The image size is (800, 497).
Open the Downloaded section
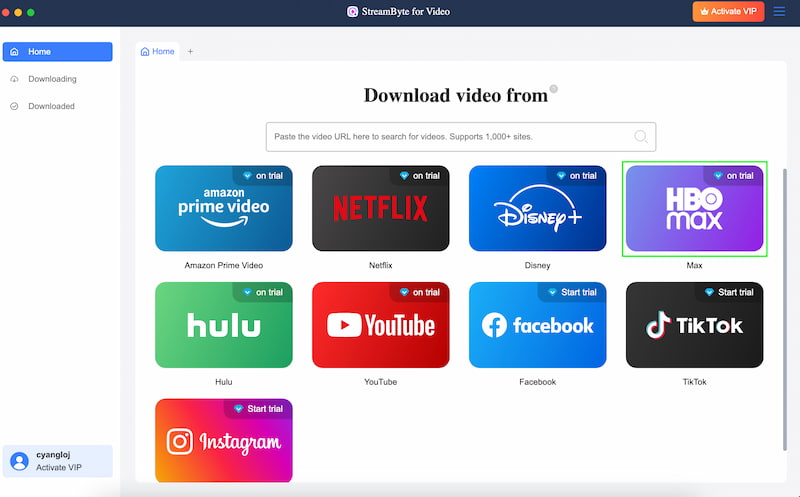(x=58, y=106)
